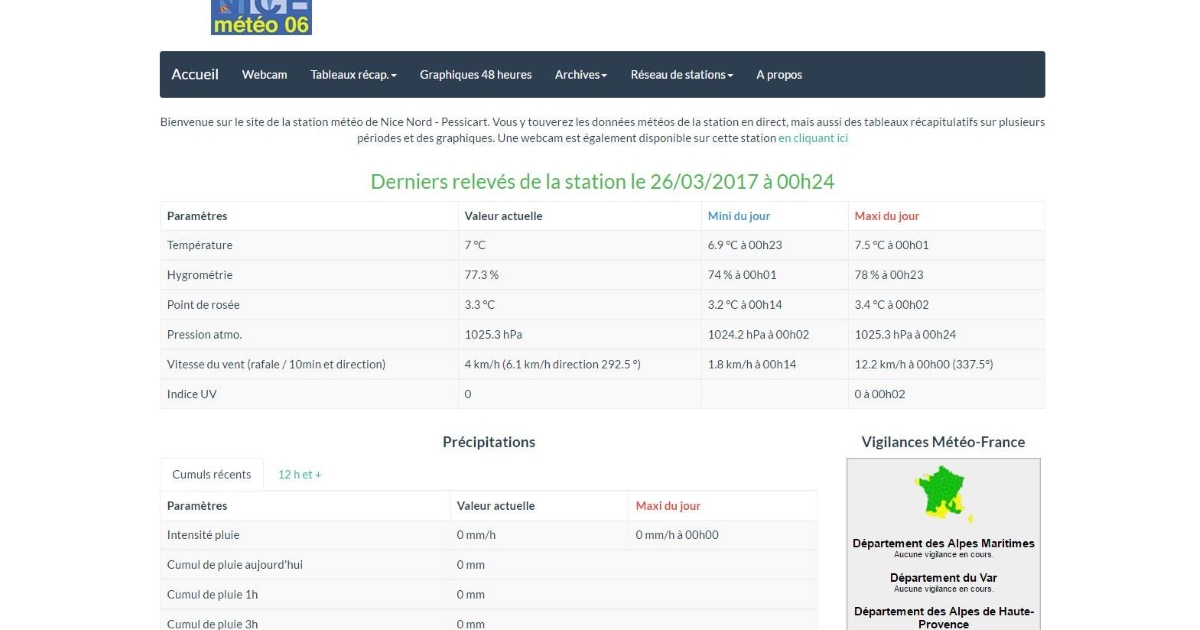Viewport: 1200px width, 630px height.
Task: Click dew point maximum '3.4 °C à 00h02'
Action: pos(891,305)
